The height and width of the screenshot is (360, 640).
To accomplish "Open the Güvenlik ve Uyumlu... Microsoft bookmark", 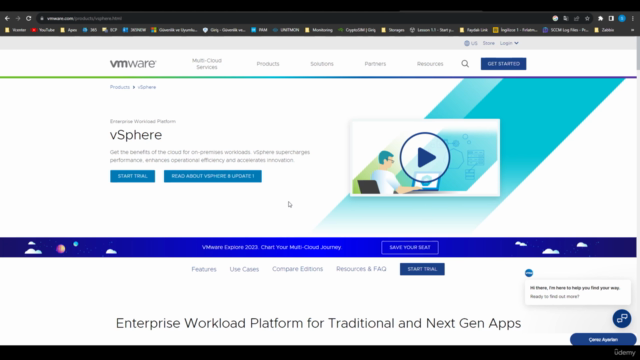I will [174, 30].
